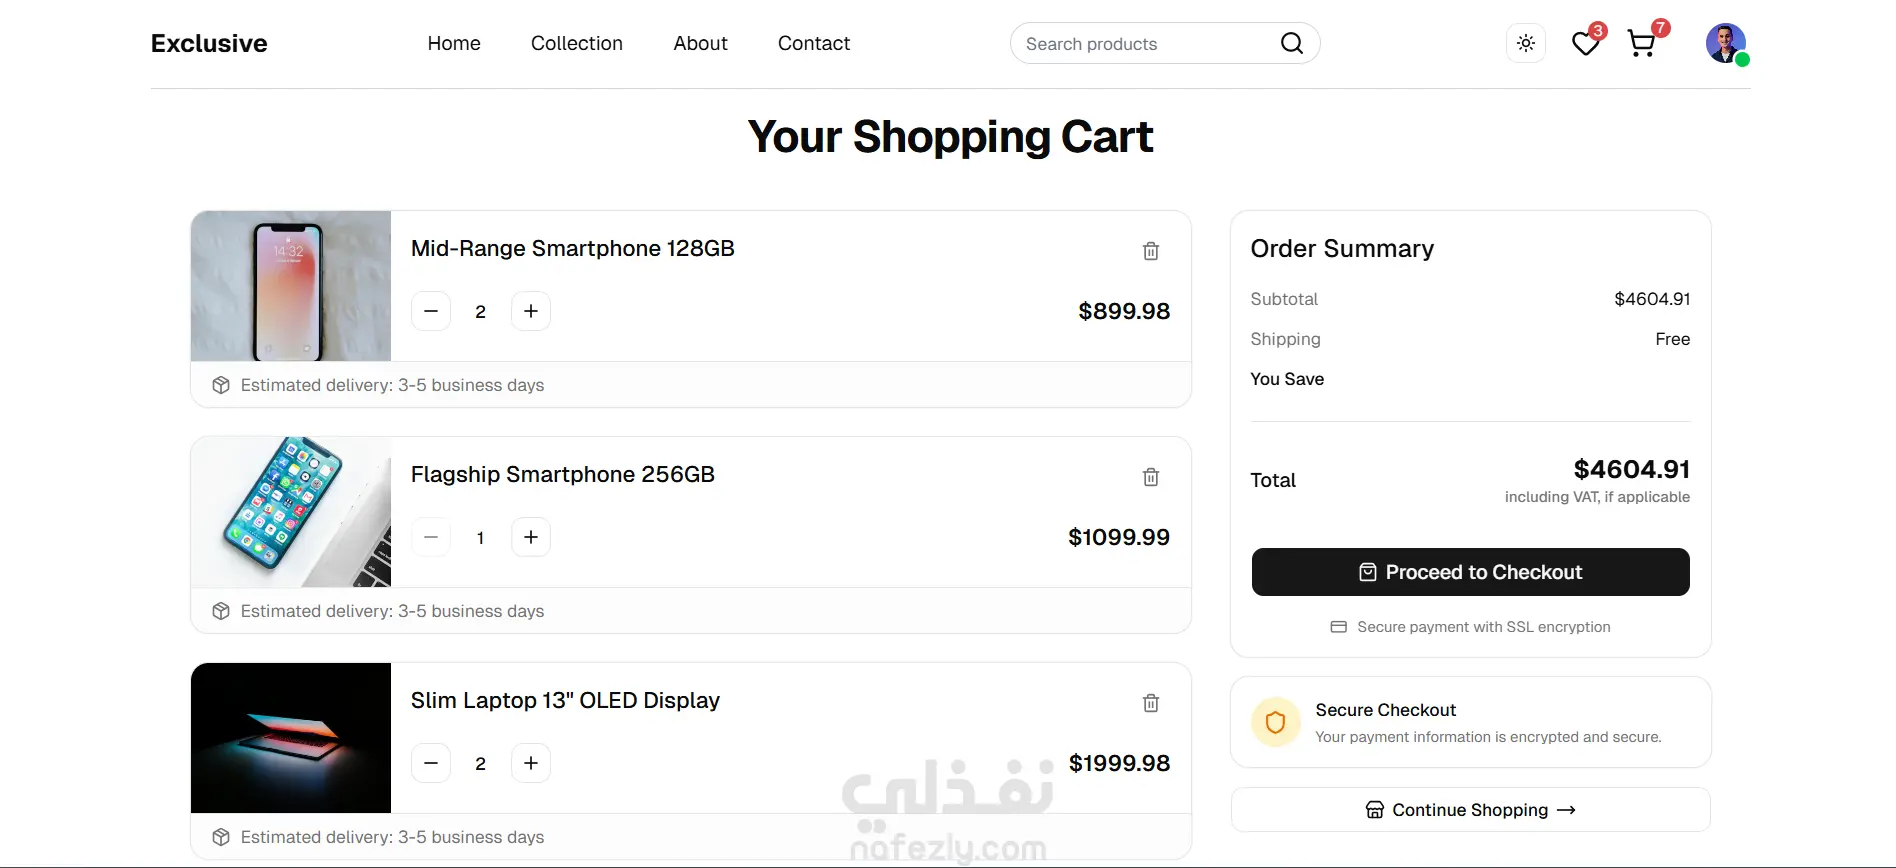Increase Flagship Smartphone quantity with plus

(x=531, y=537)
